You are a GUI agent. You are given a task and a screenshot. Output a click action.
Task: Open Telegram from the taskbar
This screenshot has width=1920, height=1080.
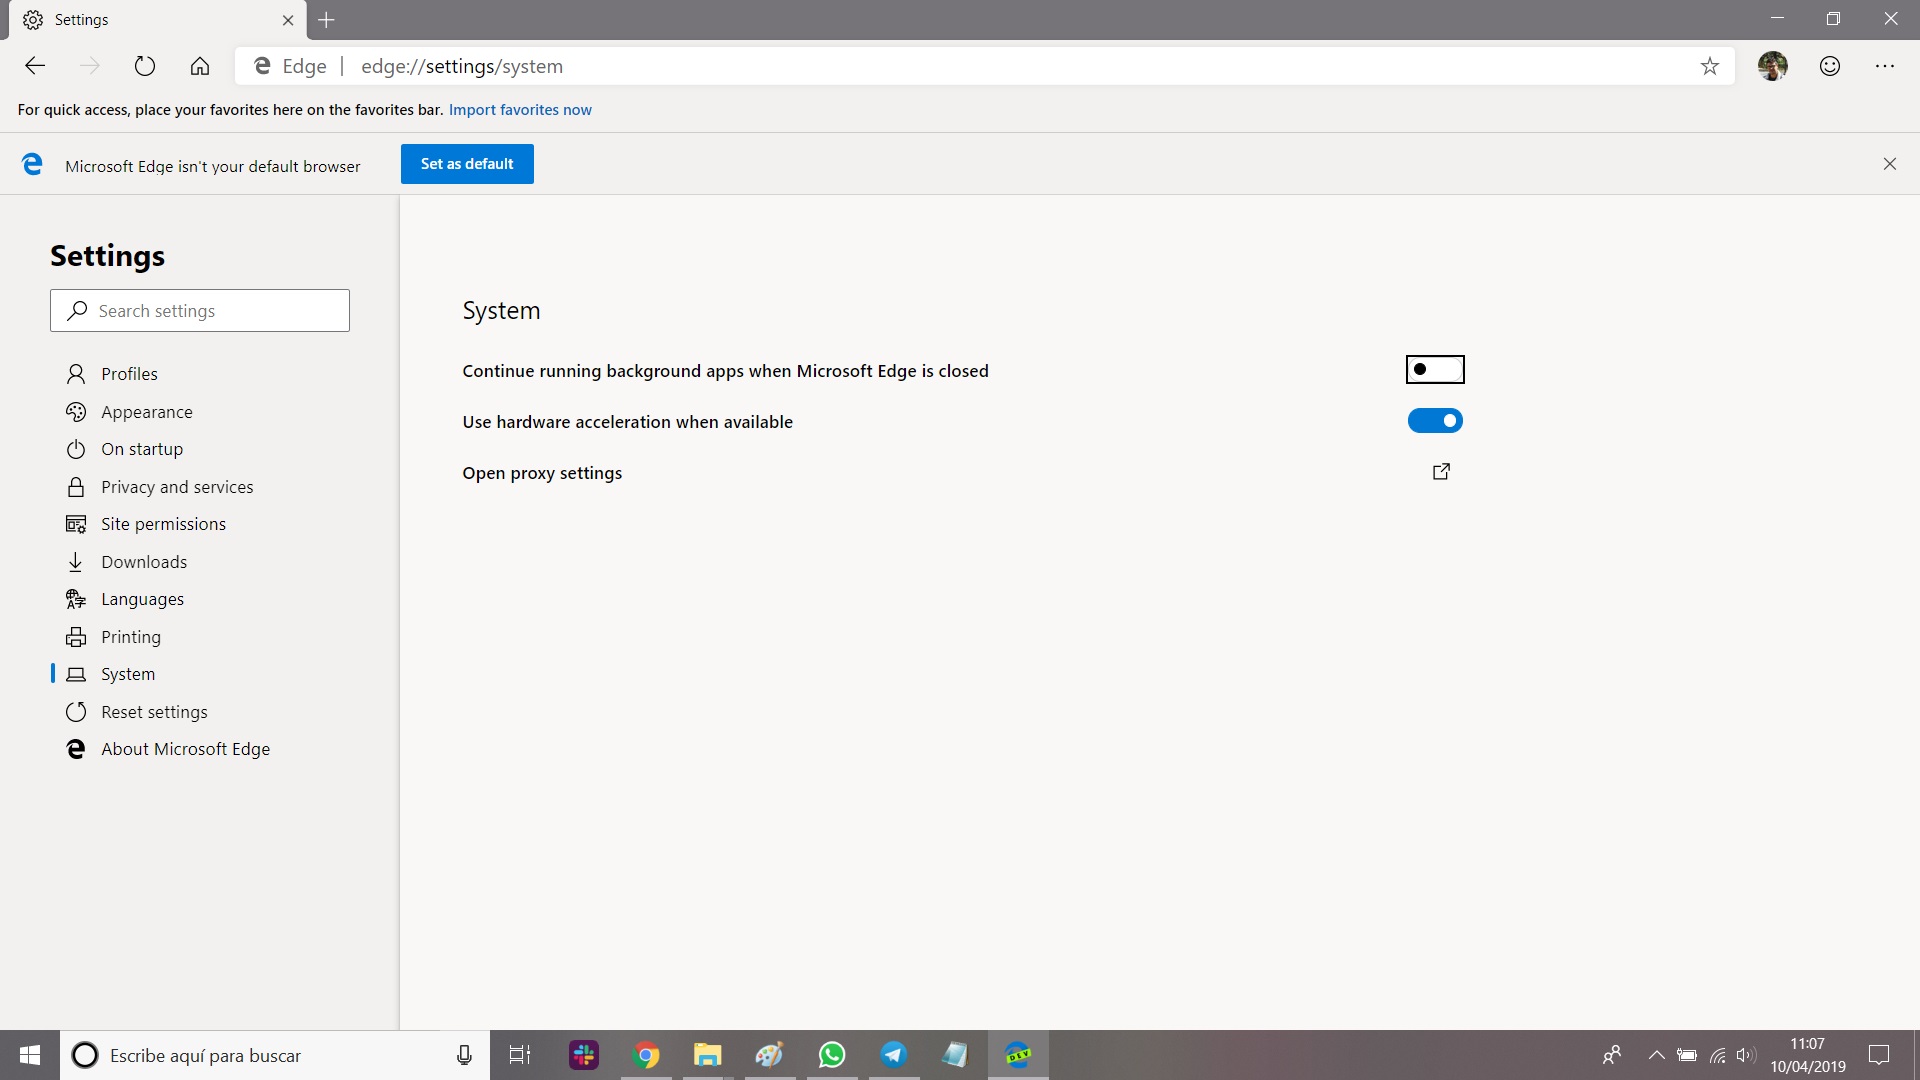click(x=893, y=1055)
